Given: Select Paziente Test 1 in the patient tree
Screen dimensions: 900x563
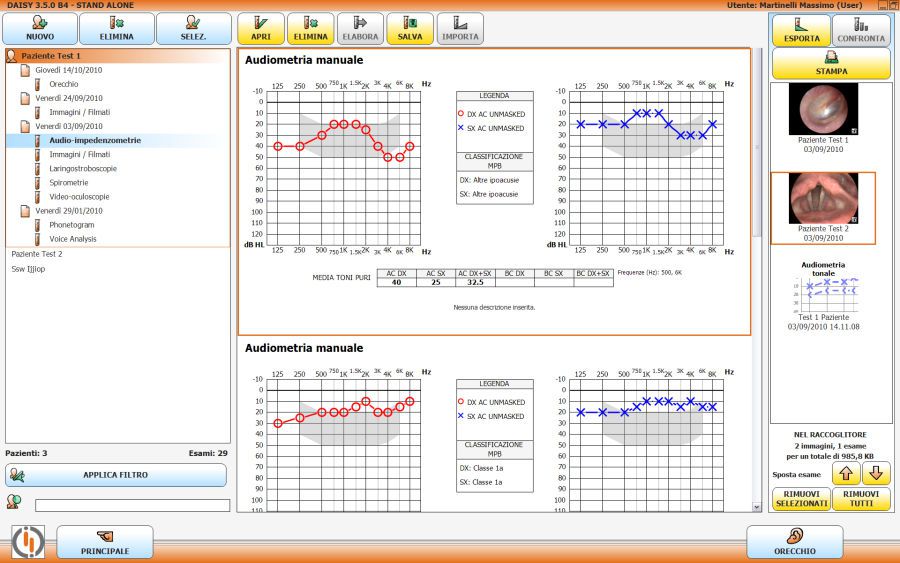Looking at the screenshot, I should coord(51,56).
